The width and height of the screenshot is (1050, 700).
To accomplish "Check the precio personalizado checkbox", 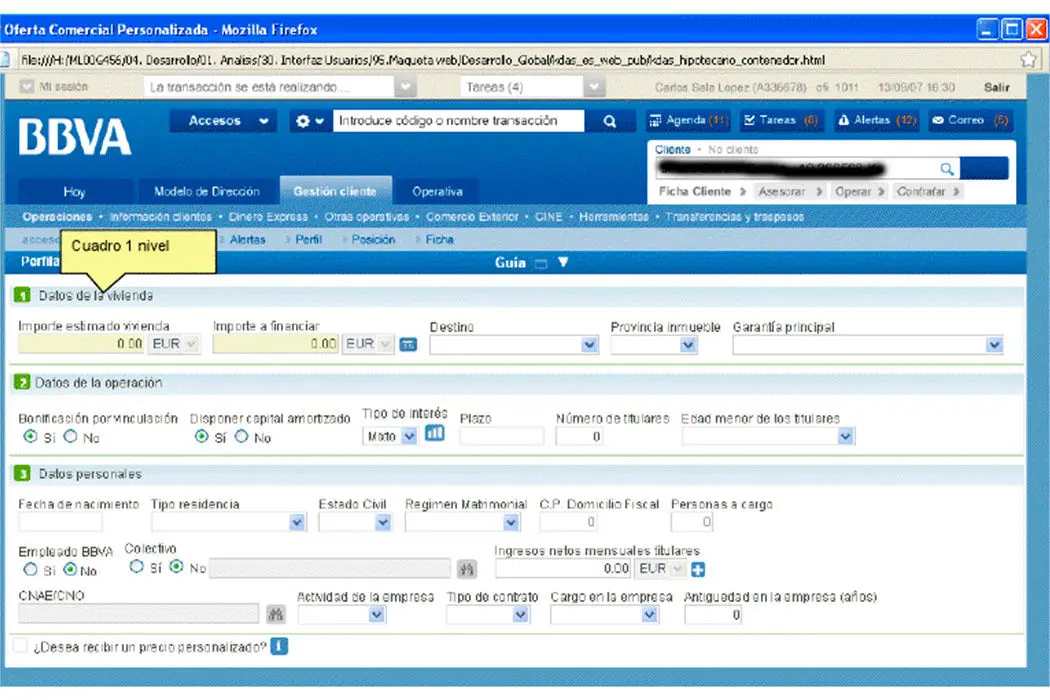I will pos(18,646).
